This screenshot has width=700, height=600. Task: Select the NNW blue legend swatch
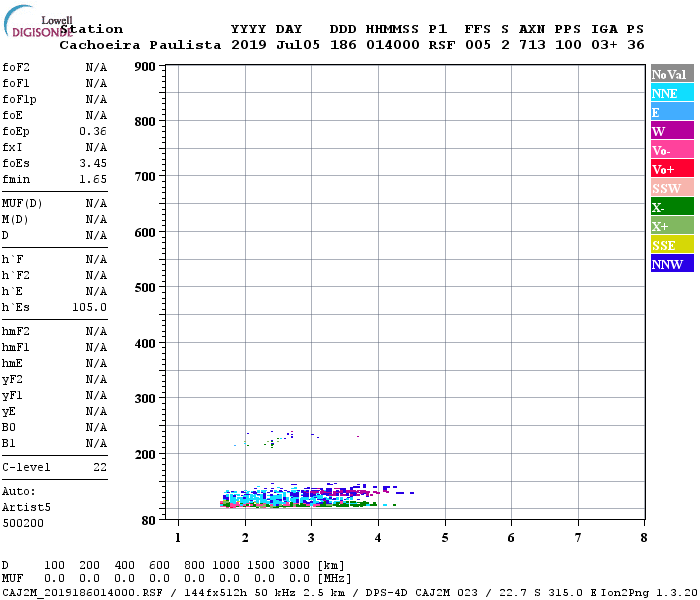click(672, 263)
